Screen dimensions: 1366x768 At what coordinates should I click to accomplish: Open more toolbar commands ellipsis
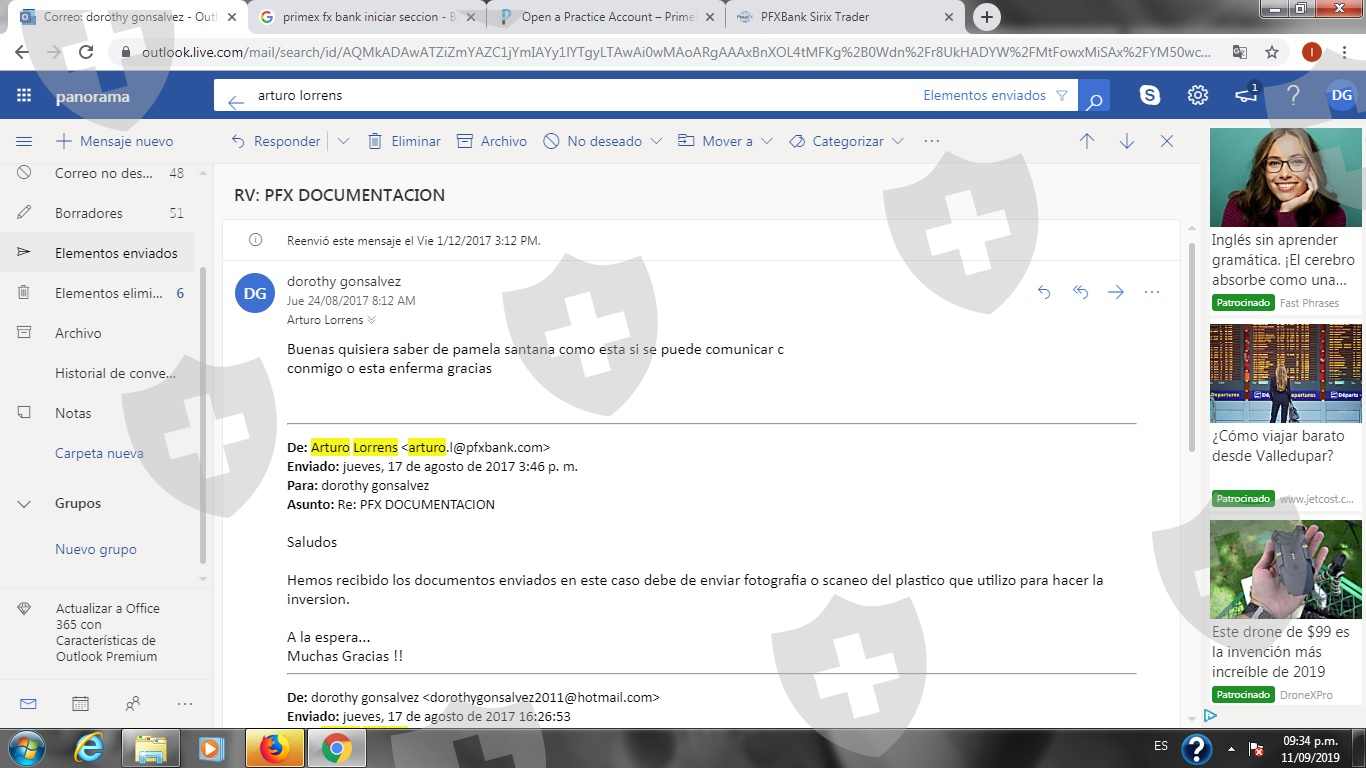click(x=932, y=141)
